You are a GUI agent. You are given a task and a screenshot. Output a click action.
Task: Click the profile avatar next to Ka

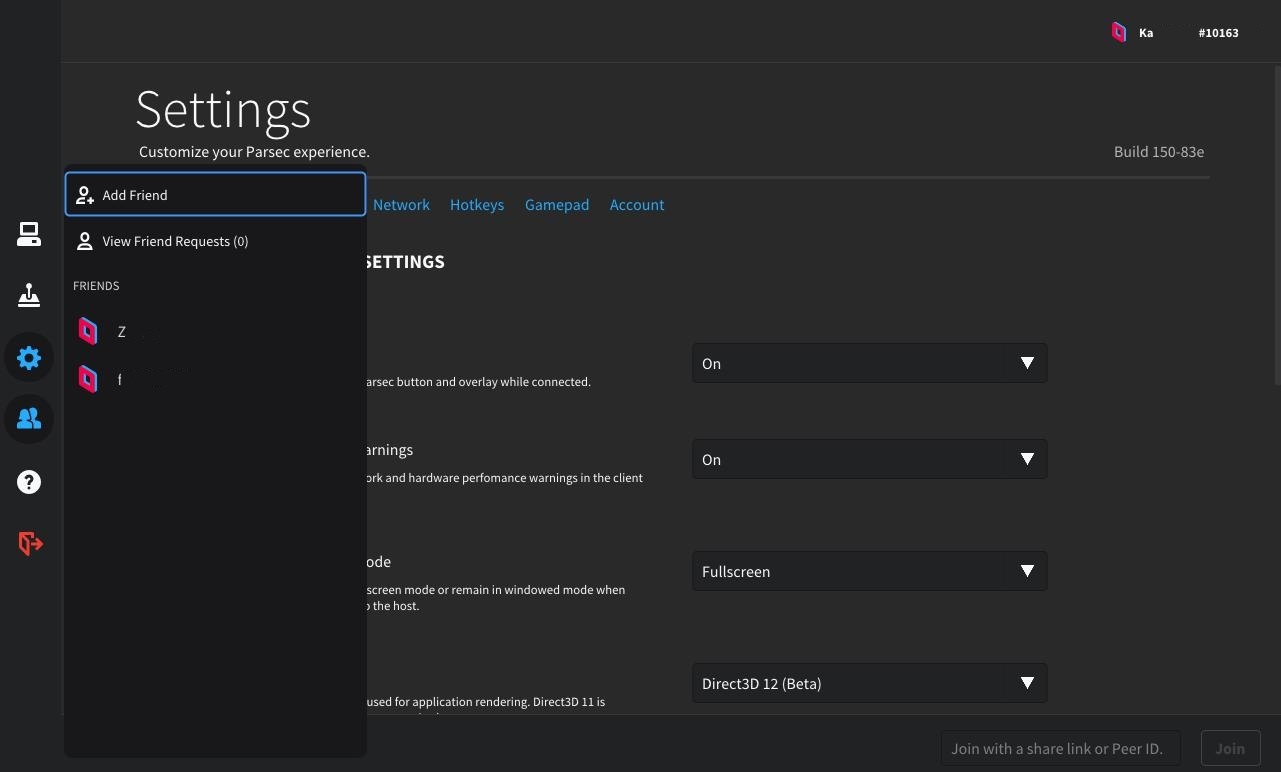1119,32
